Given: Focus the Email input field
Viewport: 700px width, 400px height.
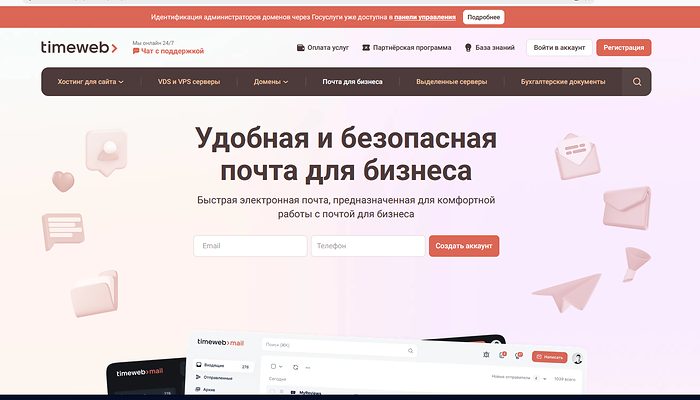Looking at the screenshot, I should click(x=250, y=246).
